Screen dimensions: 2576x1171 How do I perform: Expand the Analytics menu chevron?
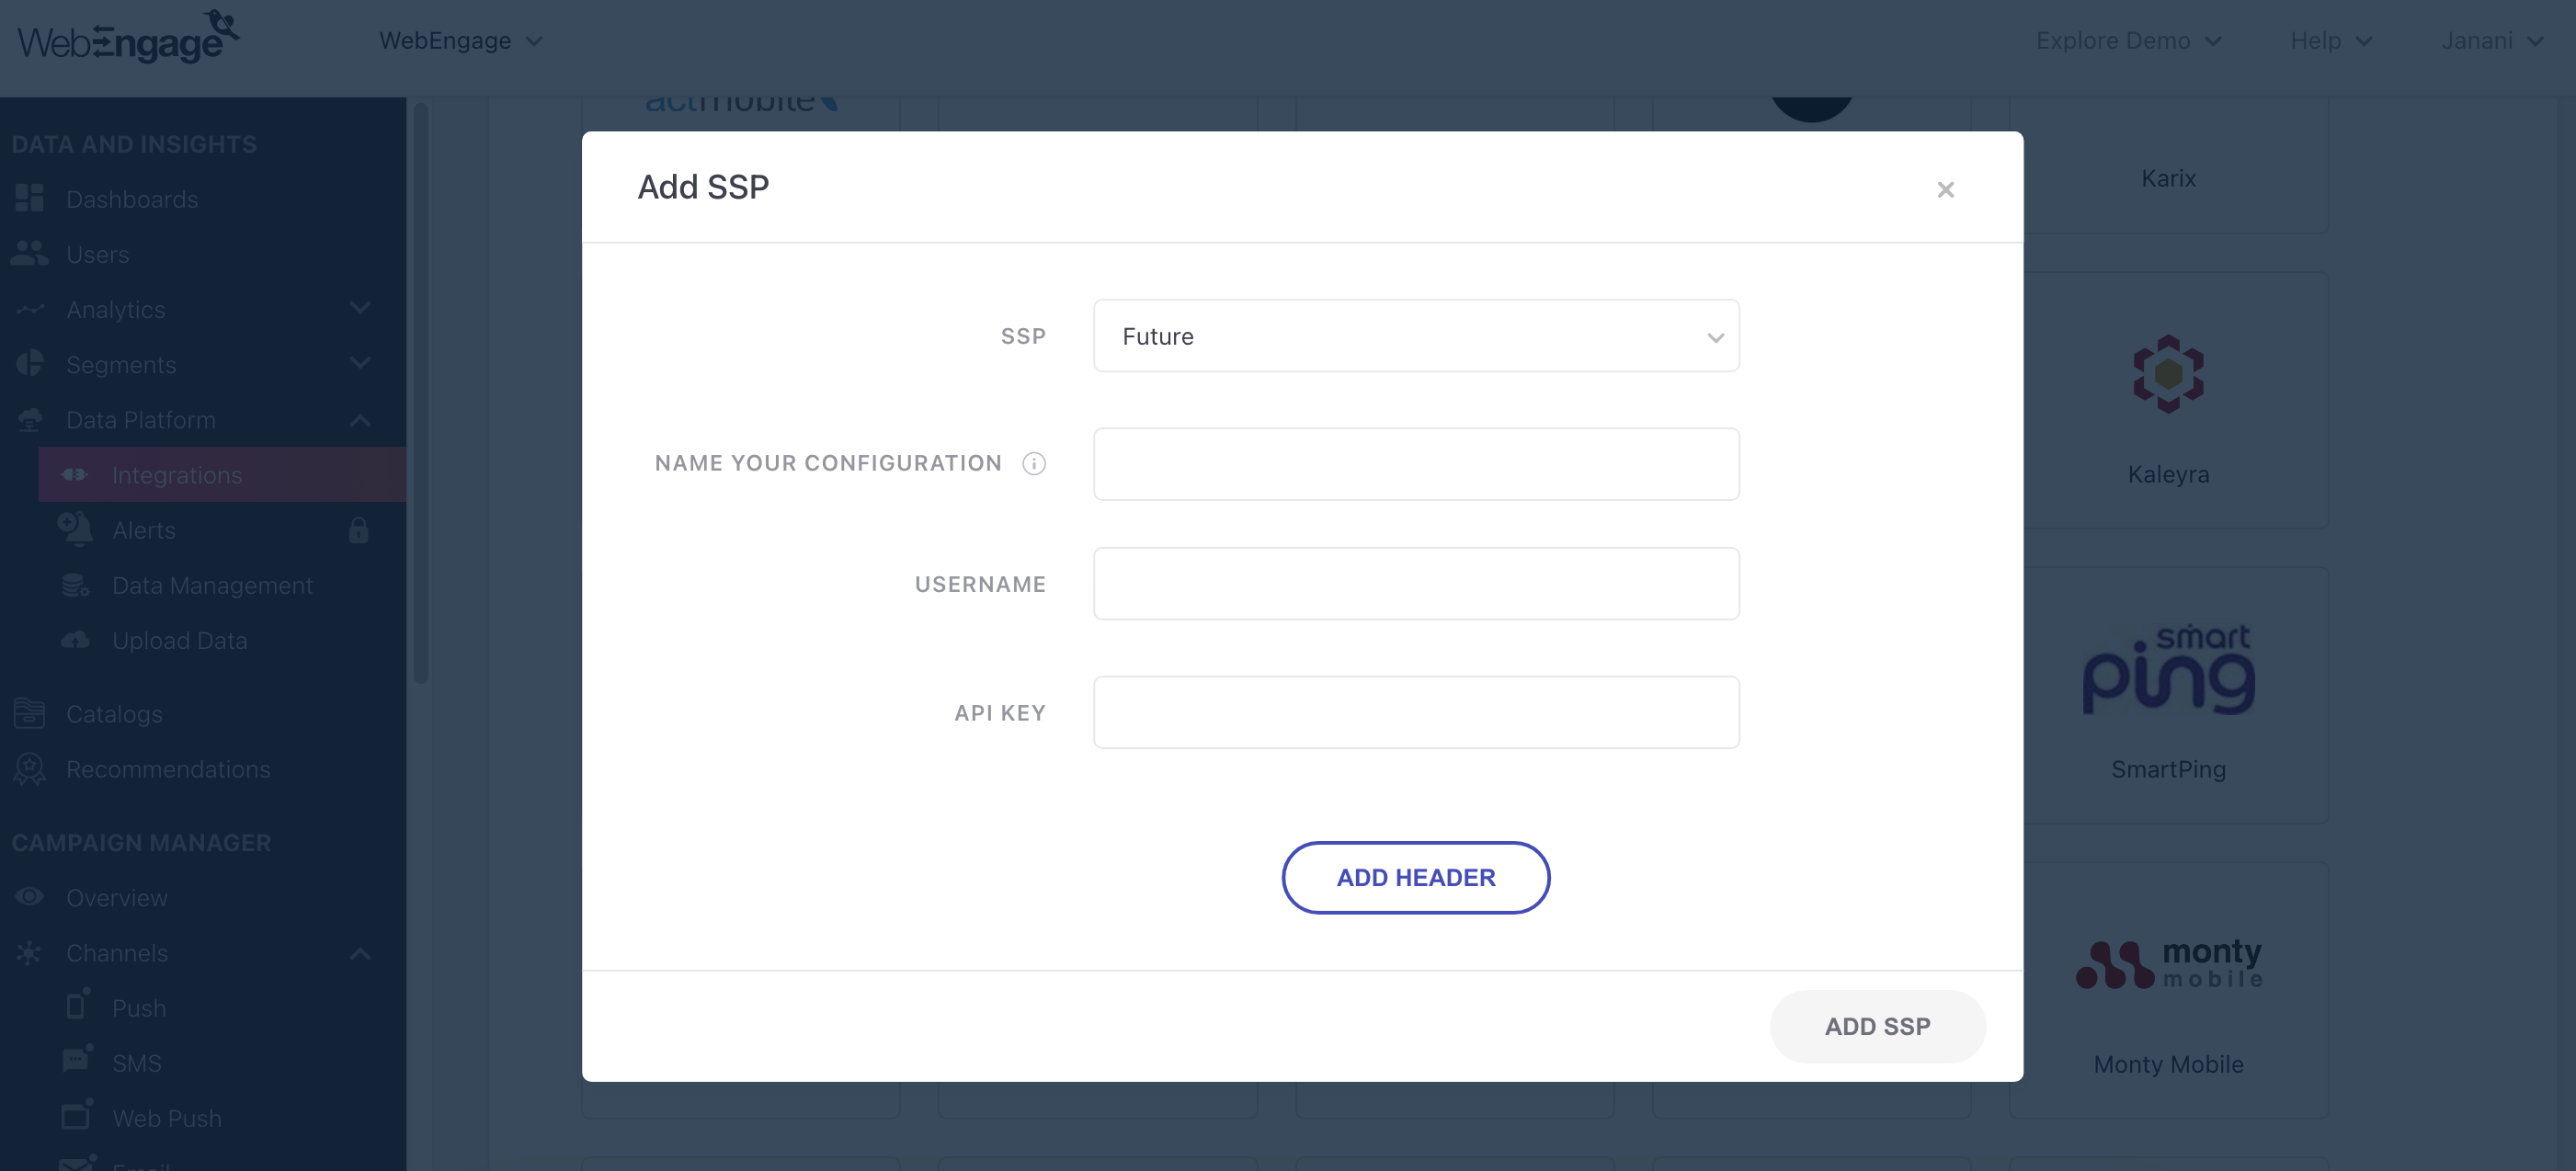click(360, 308)
